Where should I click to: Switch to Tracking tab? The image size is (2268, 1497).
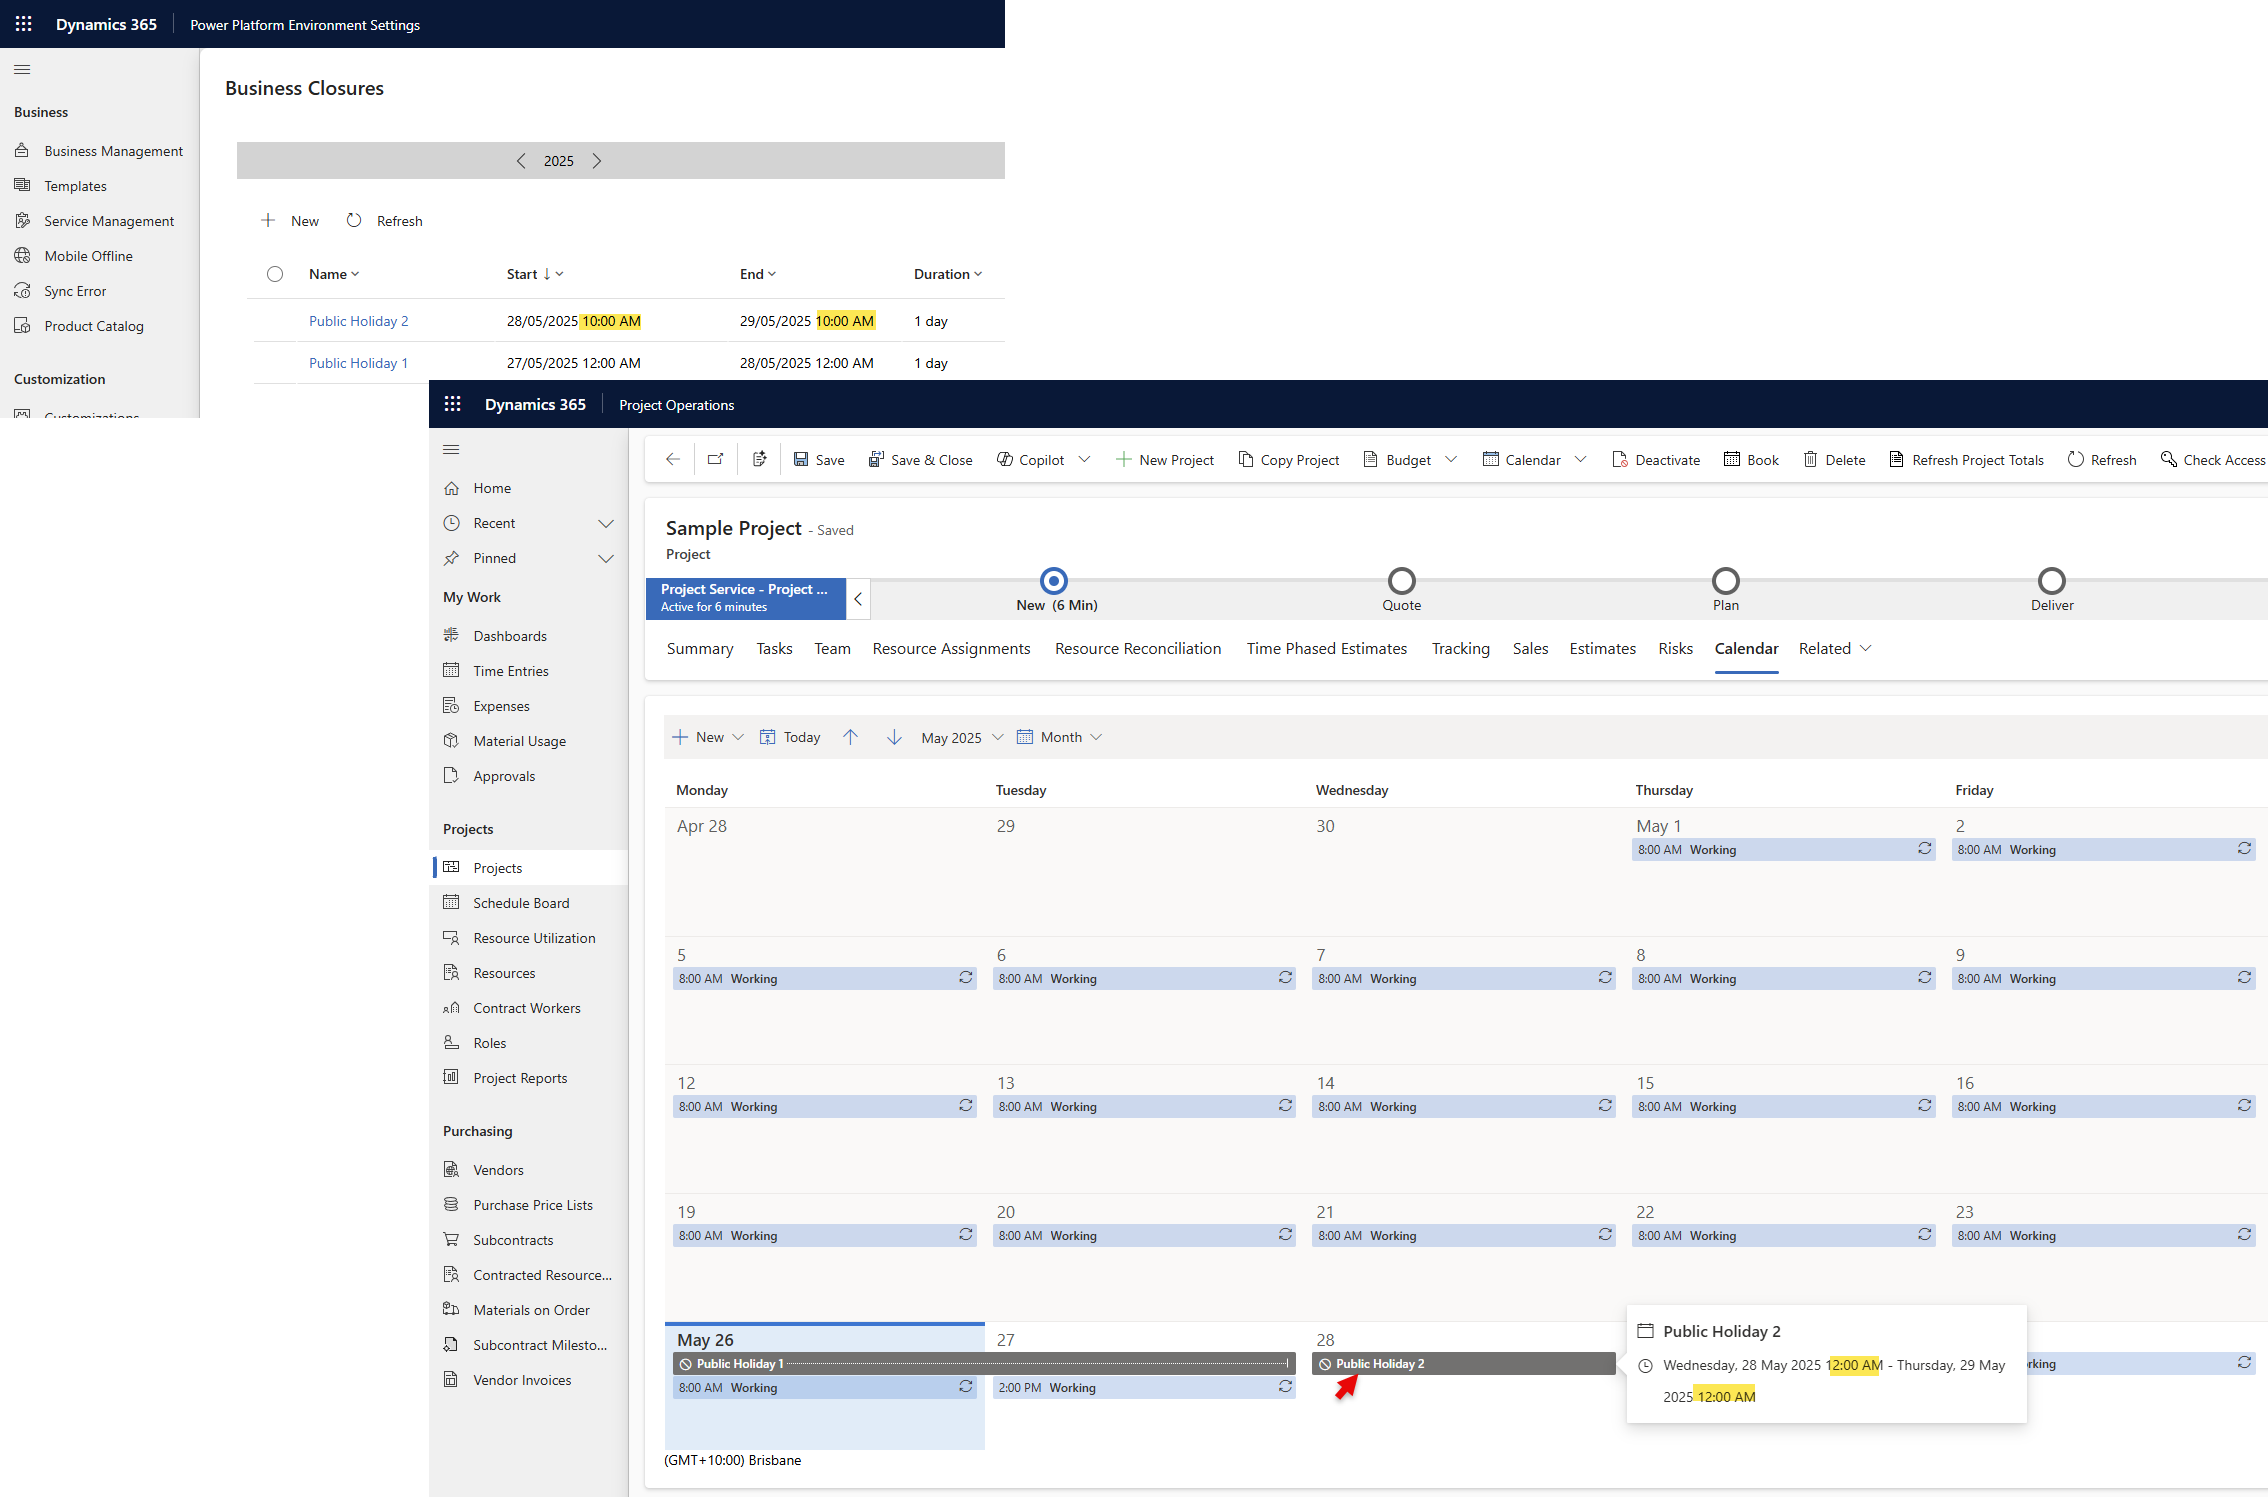1460,648
